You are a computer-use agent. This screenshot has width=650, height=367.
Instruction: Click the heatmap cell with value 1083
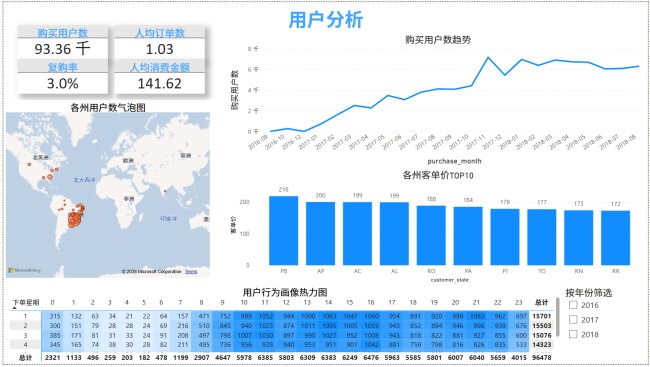coord(477,316)
